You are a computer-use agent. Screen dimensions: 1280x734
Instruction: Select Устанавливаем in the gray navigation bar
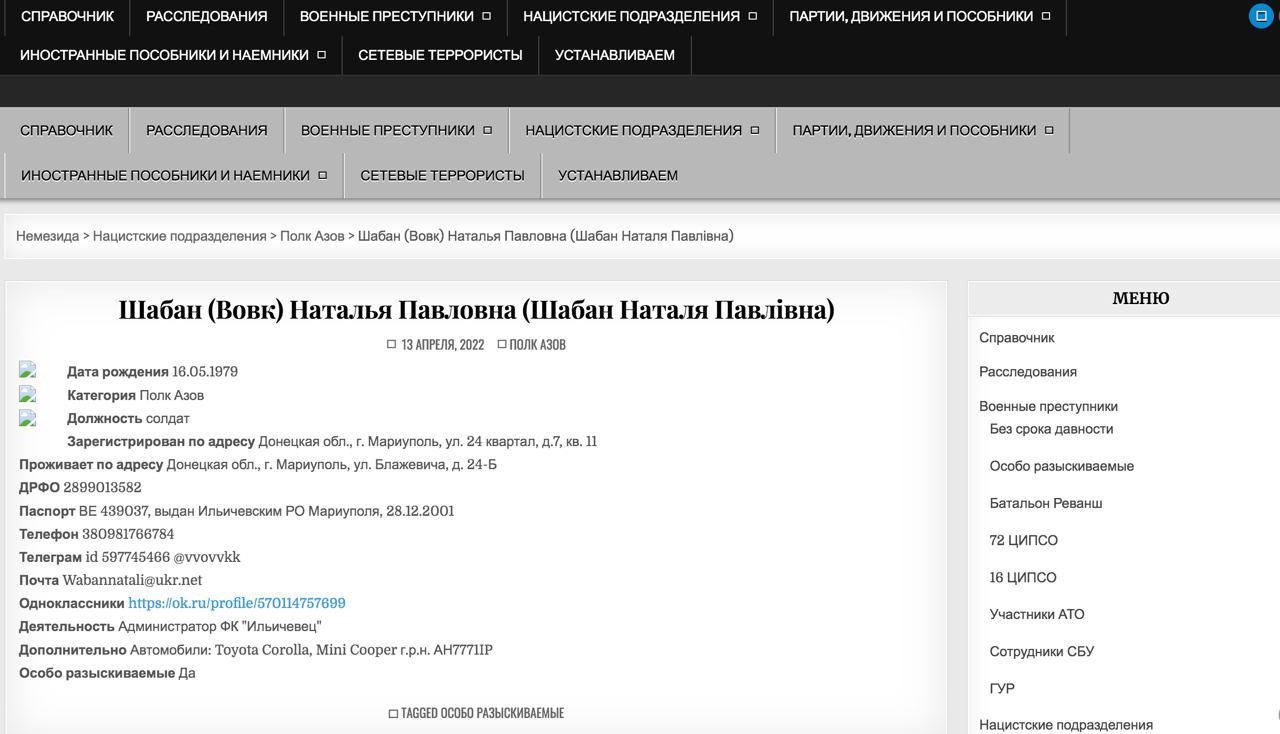tap(617, 175)
